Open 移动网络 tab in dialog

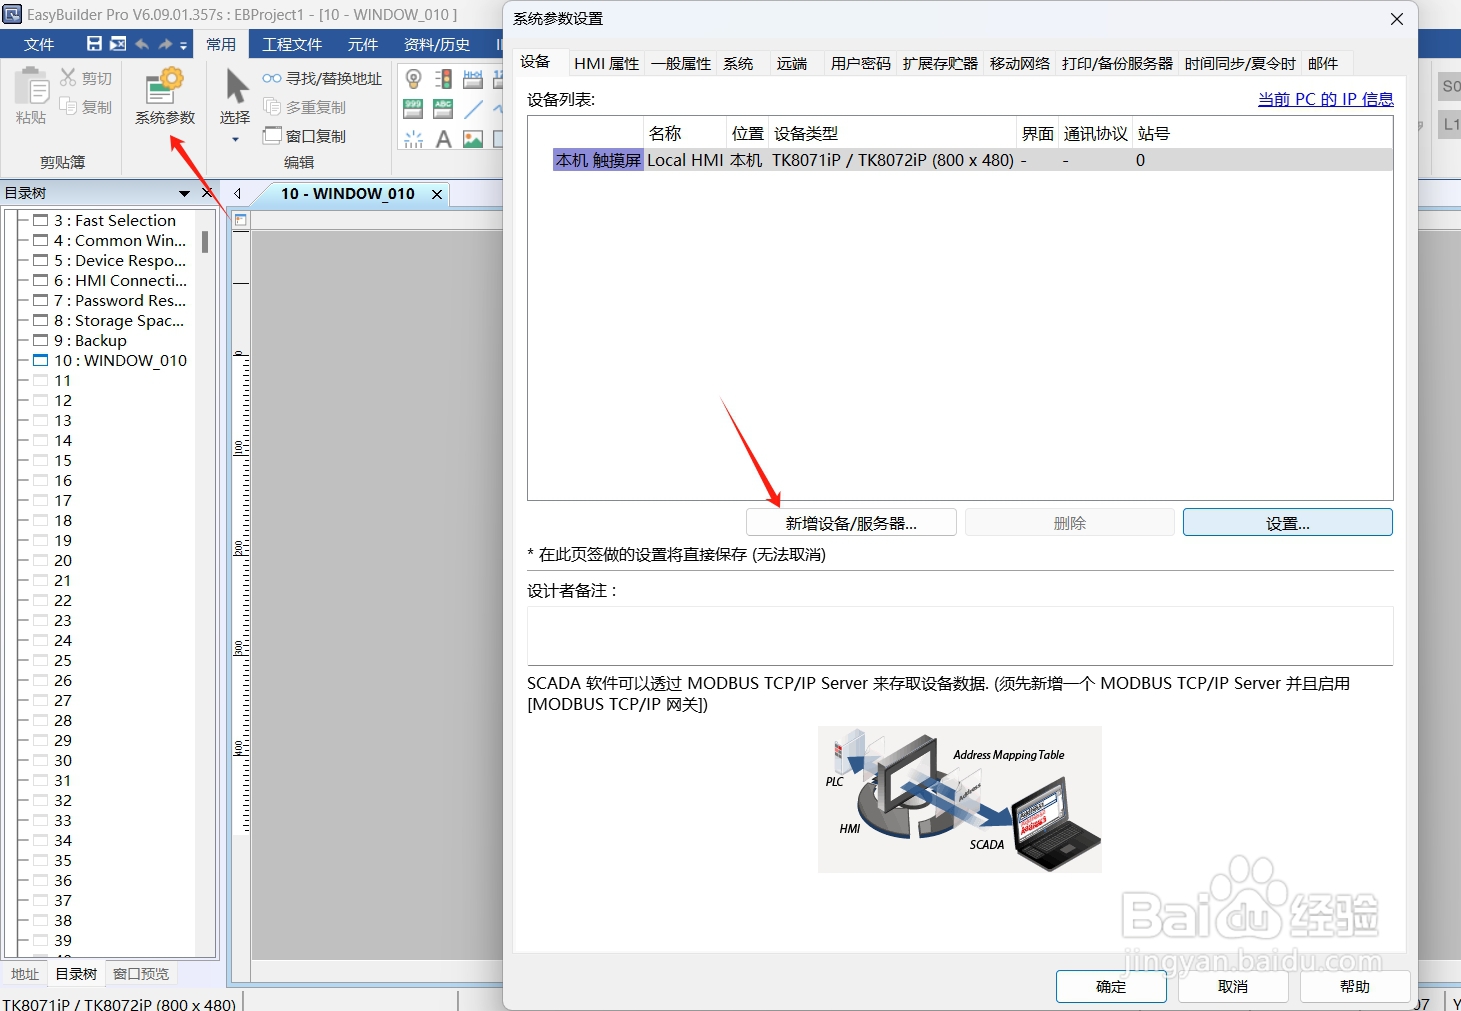pyautogui.click(x=1020, y=63)
